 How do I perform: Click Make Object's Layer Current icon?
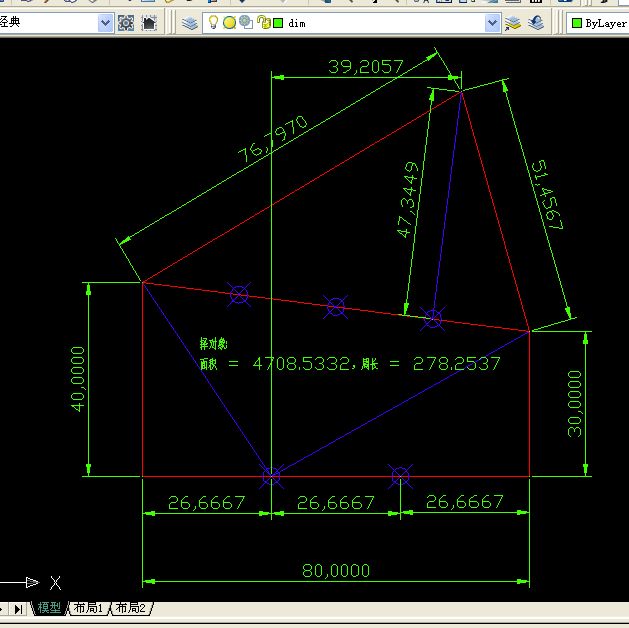coord(512,23)
